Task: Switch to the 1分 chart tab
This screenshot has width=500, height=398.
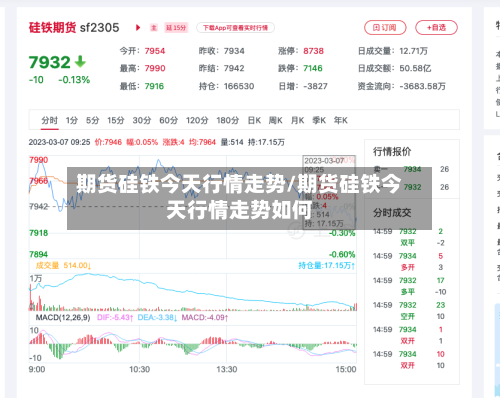Action: click(72, 120)
